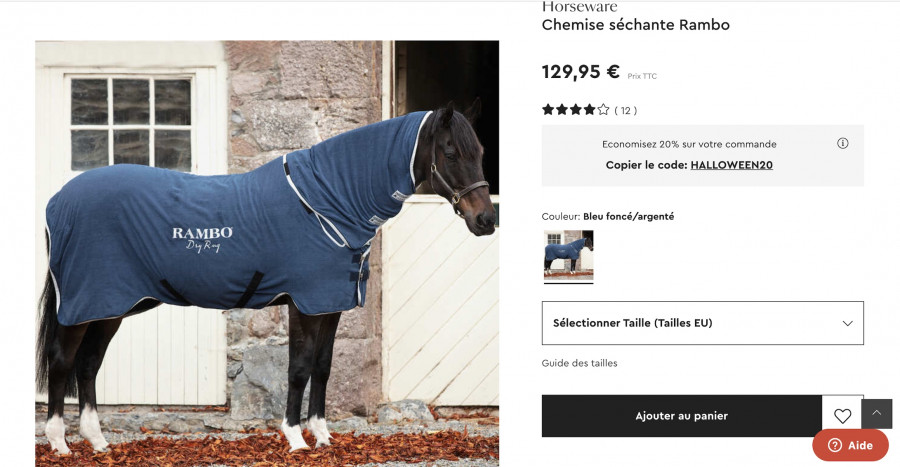Viewport: 900px width, 467px height.
Task: Open the 12 reviews count link
Action: coord(626,110)
